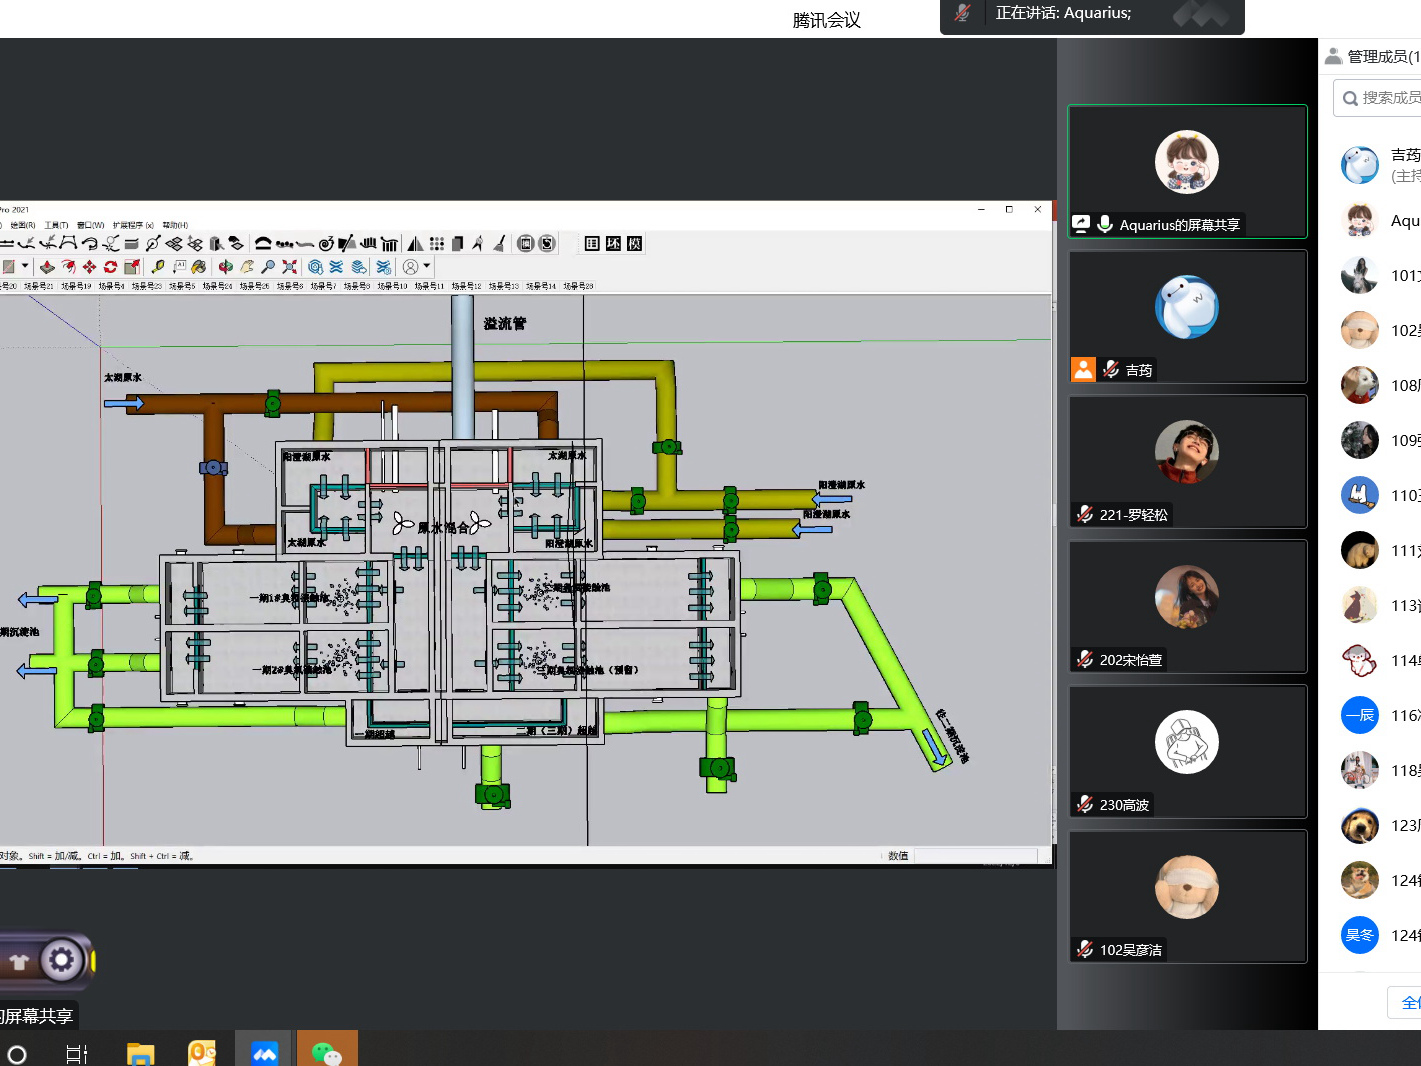Activate the Zoom Extents tool
The height and width of the screenshot is (1066, 1421).
[289, 267]
